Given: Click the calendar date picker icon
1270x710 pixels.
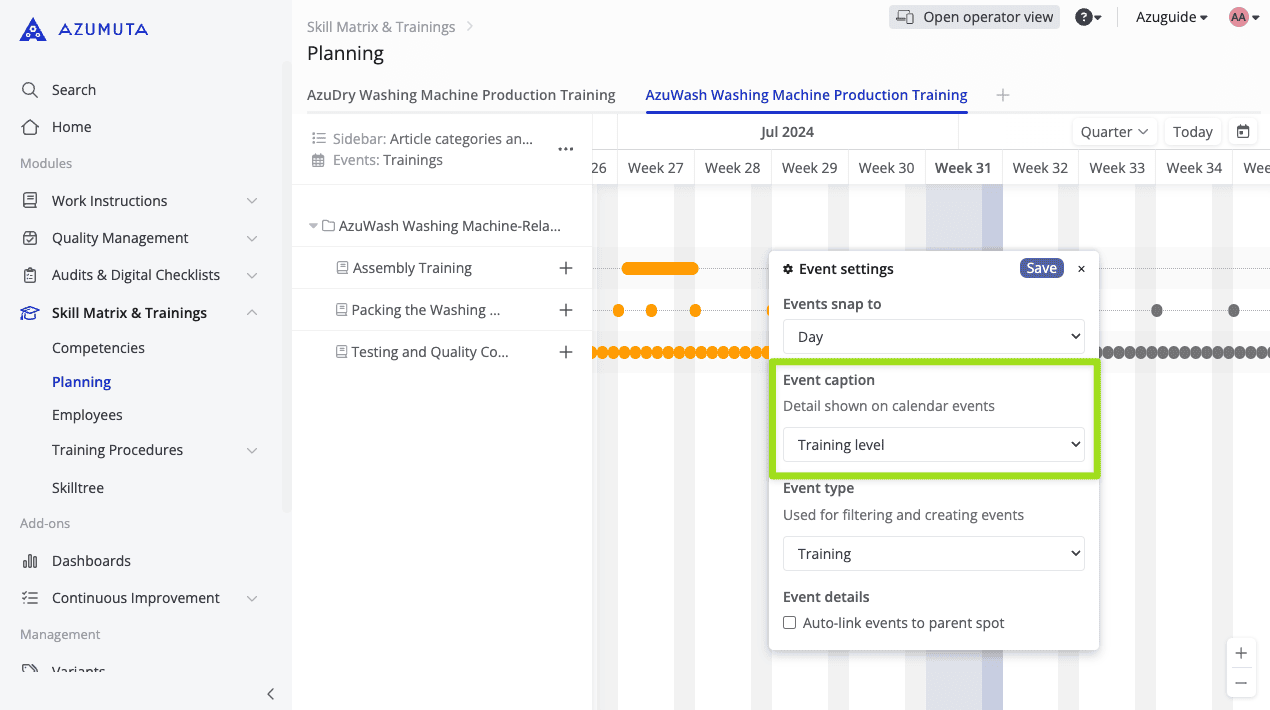Looking at the screenshot, I should tap(1243, 132).
